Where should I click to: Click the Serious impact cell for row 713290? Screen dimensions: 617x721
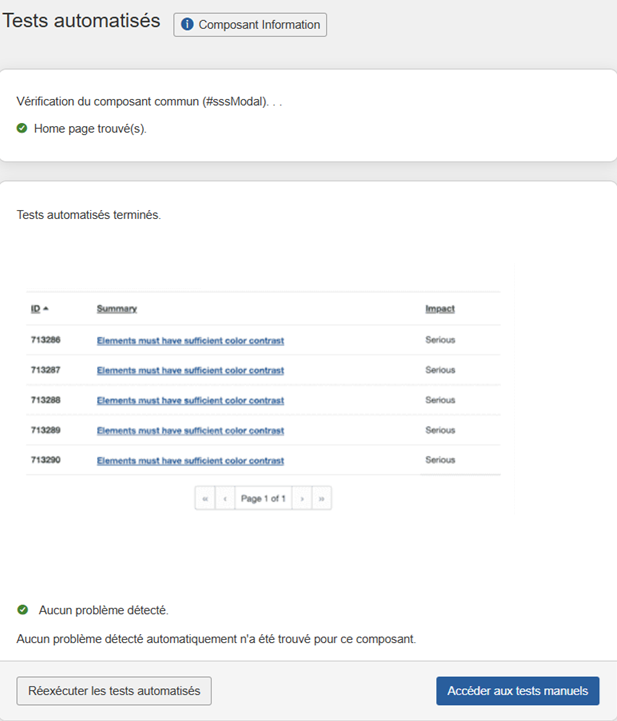pos(440,461)
